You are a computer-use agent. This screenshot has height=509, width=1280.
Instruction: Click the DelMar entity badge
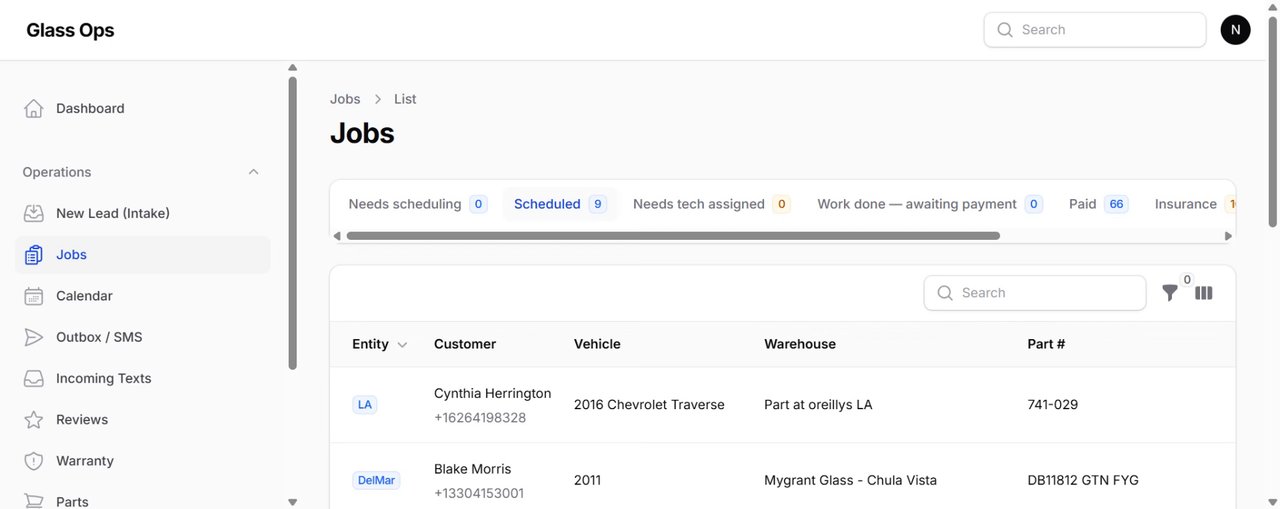pyautogui.click(x=376, y=480)
